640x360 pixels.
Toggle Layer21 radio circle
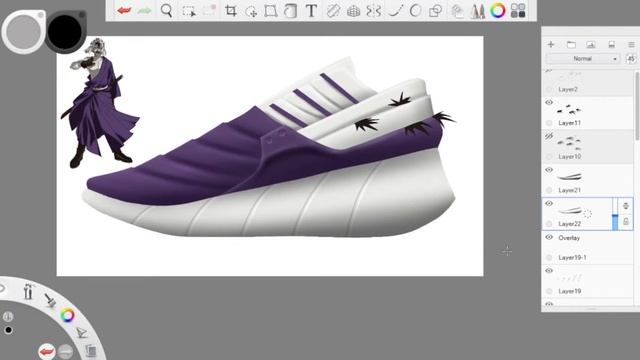[549, 190]
